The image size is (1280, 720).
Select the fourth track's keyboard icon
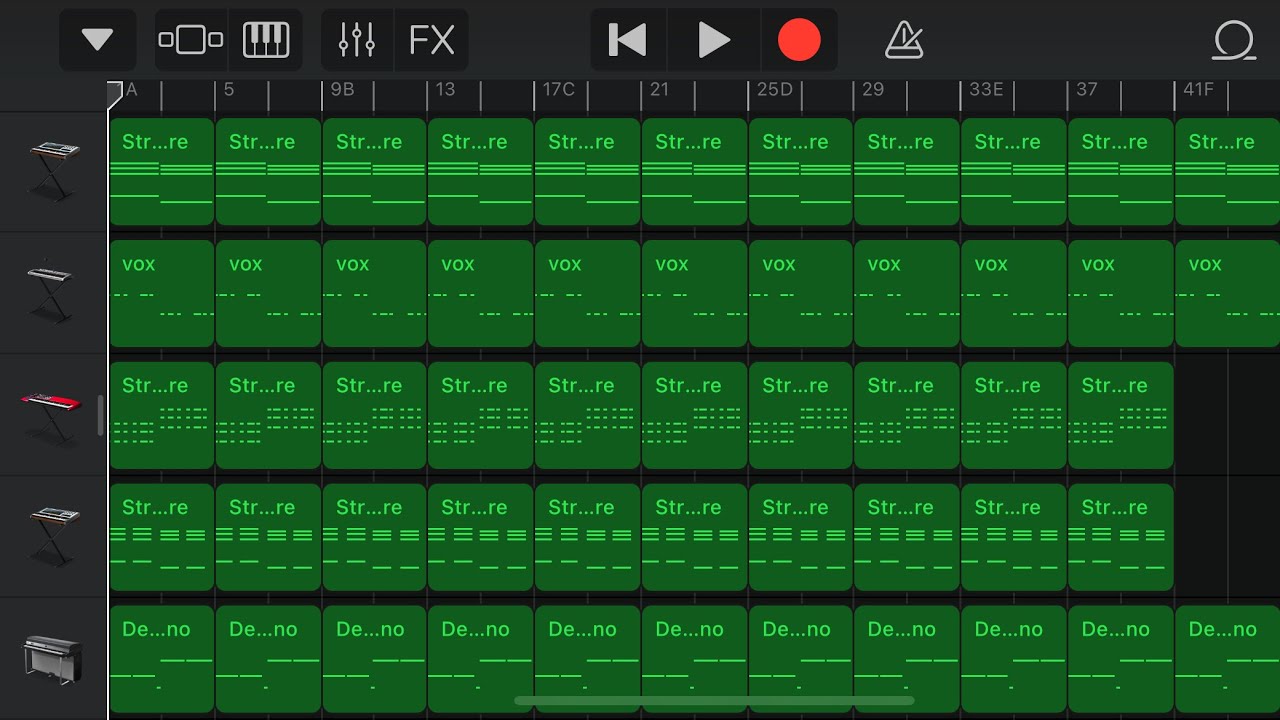tap(54, 538)
